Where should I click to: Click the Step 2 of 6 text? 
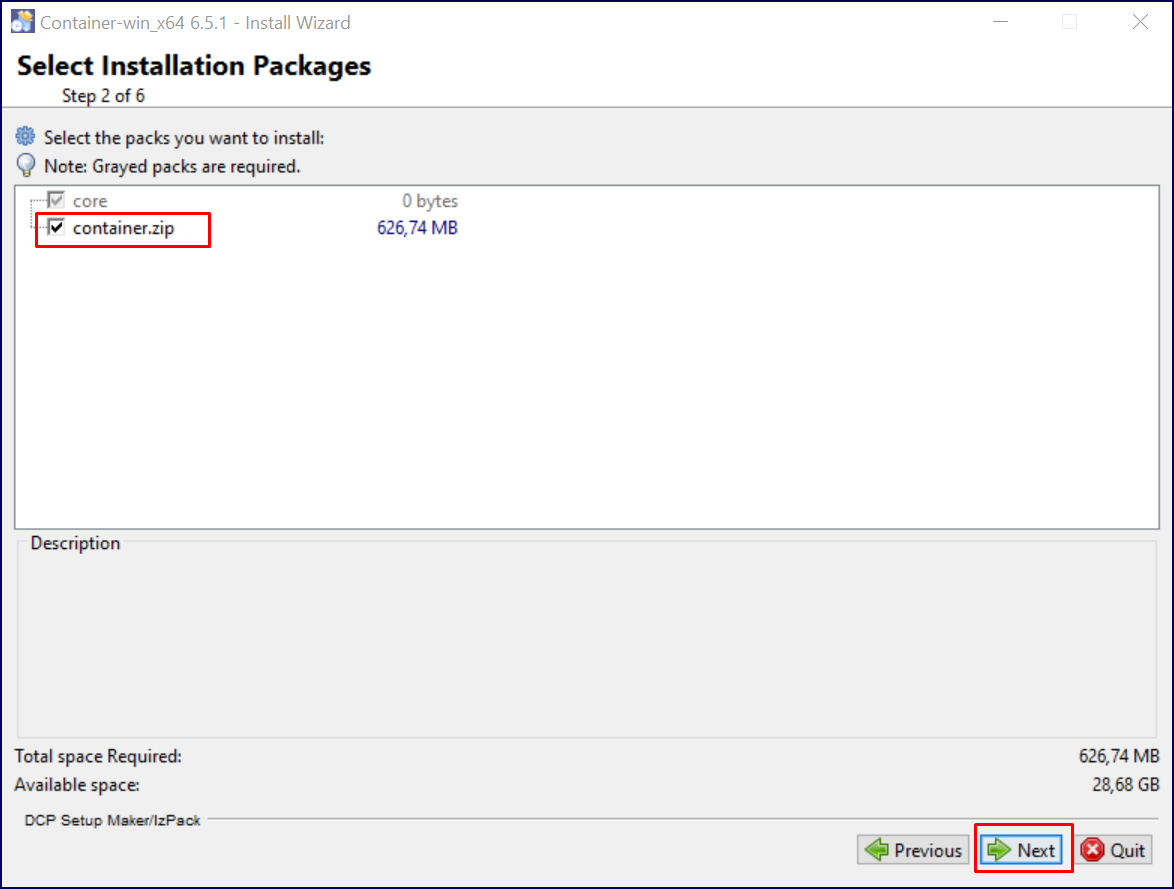(103, 96)
